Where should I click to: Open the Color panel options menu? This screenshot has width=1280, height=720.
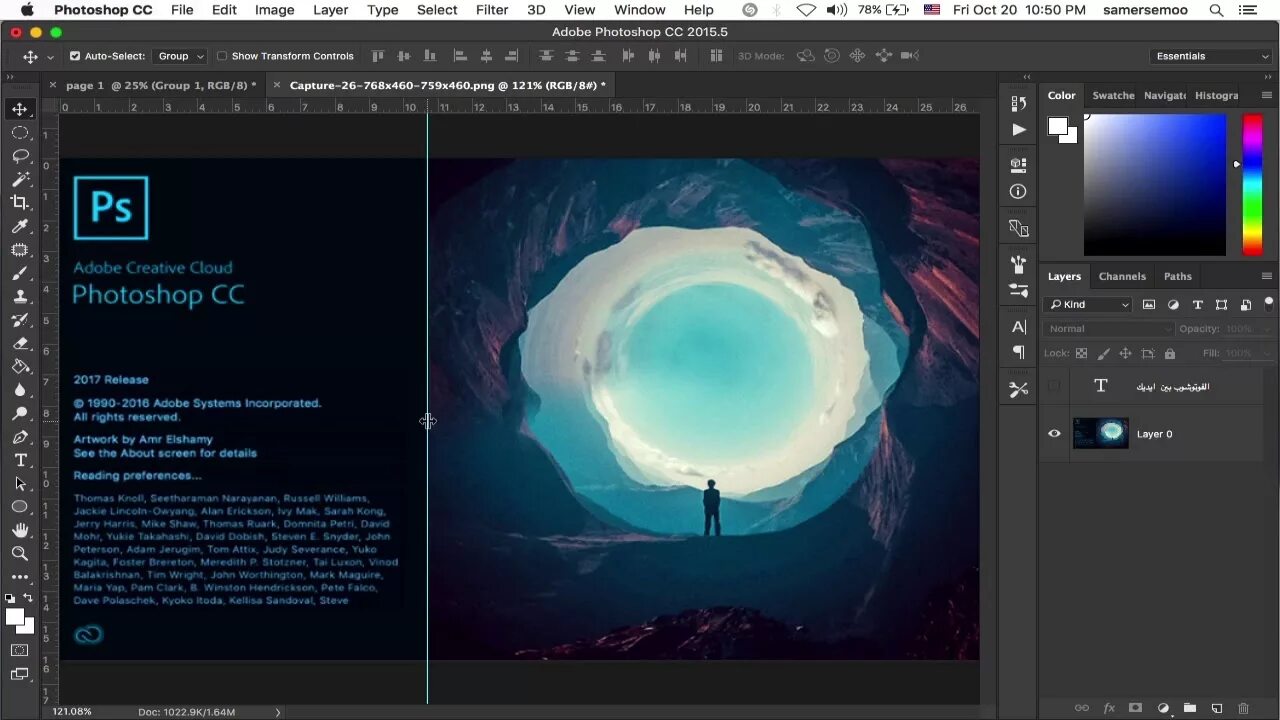1267,95
